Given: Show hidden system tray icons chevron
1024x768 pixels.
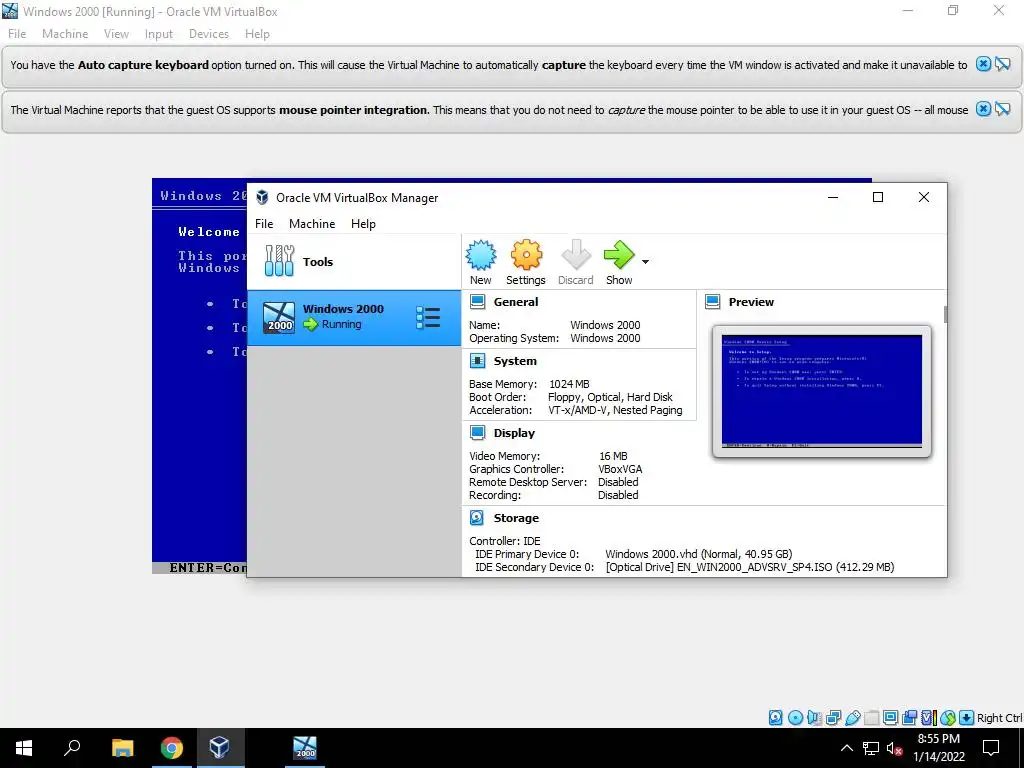Looking at the screenshot, I should [x=846, y=748].
